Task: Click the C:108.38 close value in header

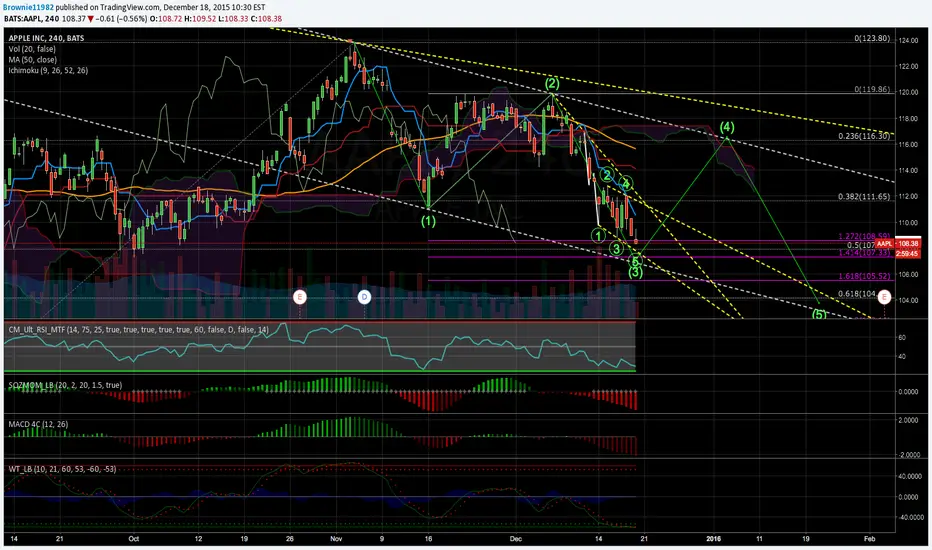Action: (266, 18)
